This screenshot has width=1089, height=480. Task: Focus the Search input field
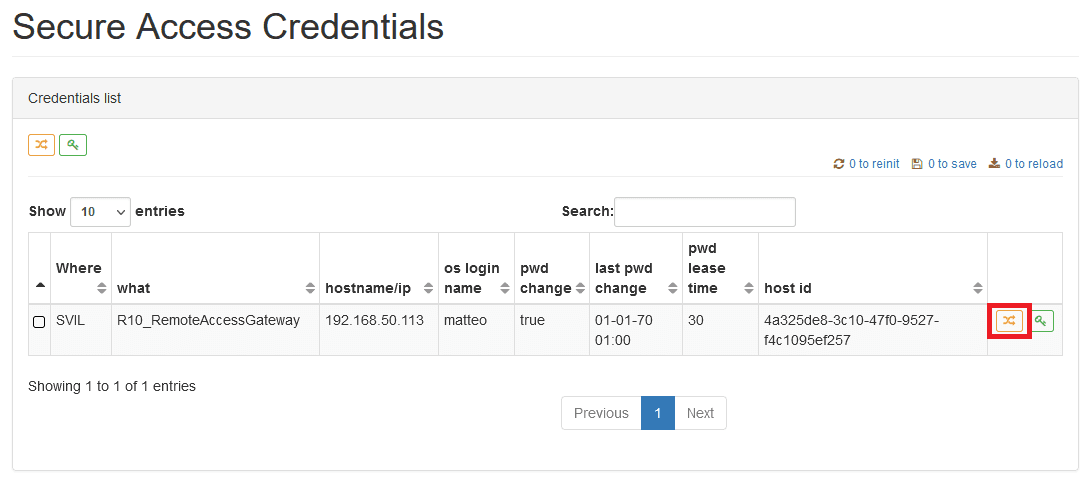click(x=705, y=212)
